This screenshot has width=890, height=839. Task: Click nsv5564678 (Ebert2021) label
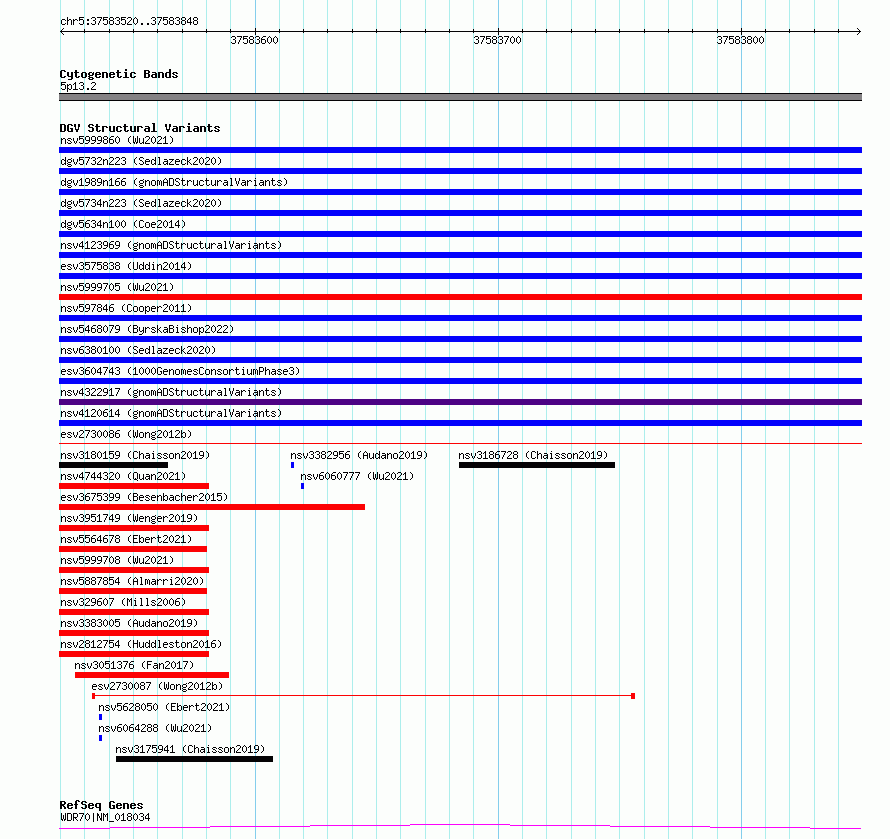click(126, 539)
